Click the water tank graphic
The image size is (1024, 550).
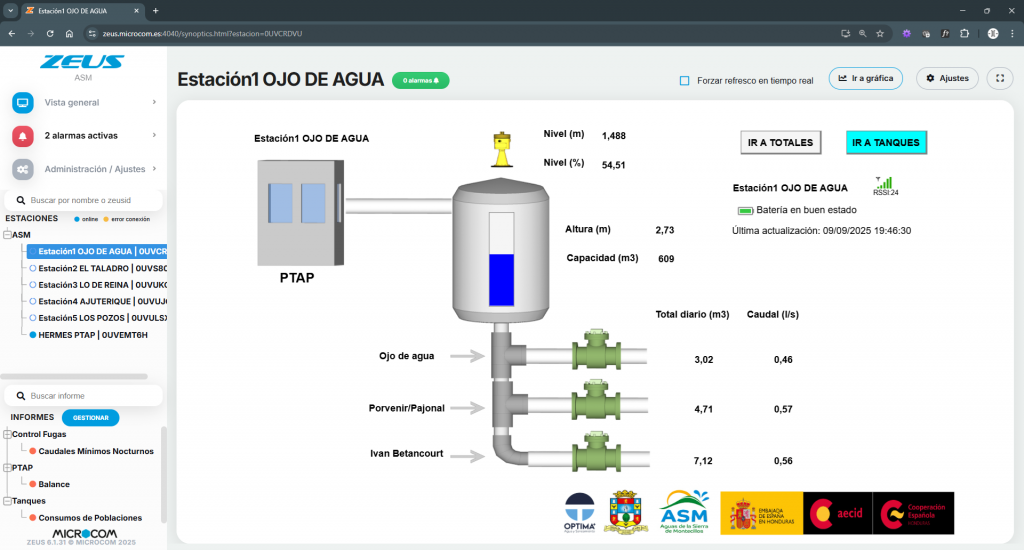coord(501,251)
